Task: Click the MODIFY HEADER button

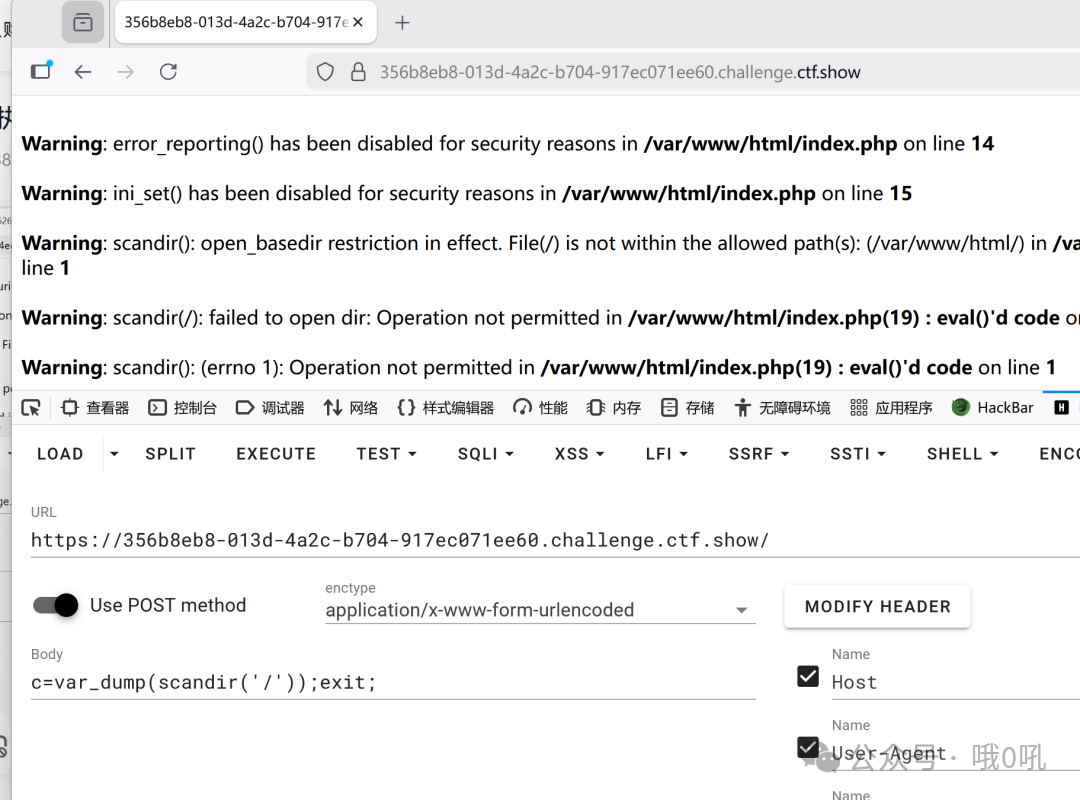Action: pyautogui.click(x=877, y=606)
